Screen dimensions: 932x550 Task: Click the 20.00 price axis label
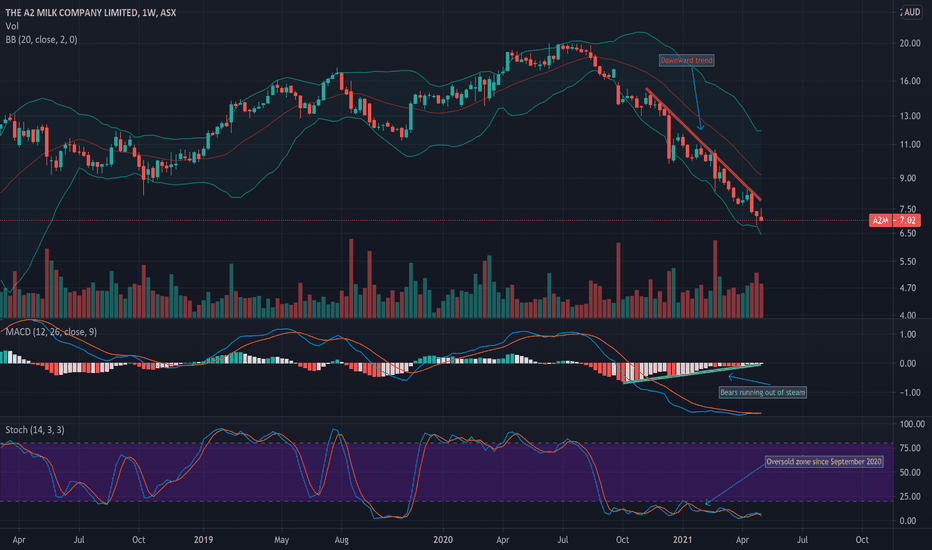point(910,43)
